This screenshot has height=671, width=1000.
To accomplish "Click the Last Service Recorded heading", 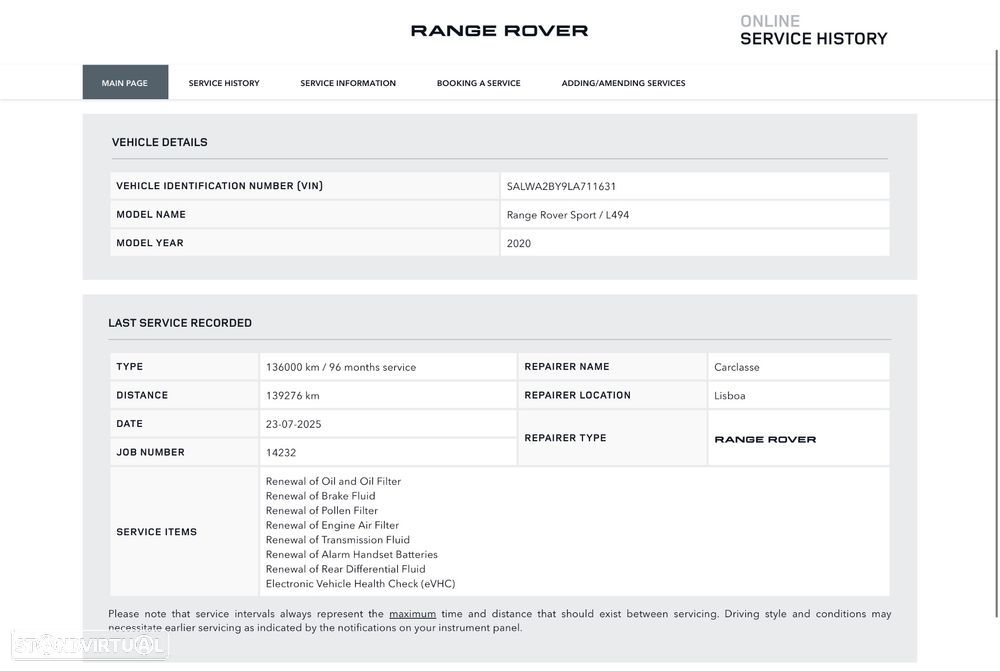I will [180, 323].
